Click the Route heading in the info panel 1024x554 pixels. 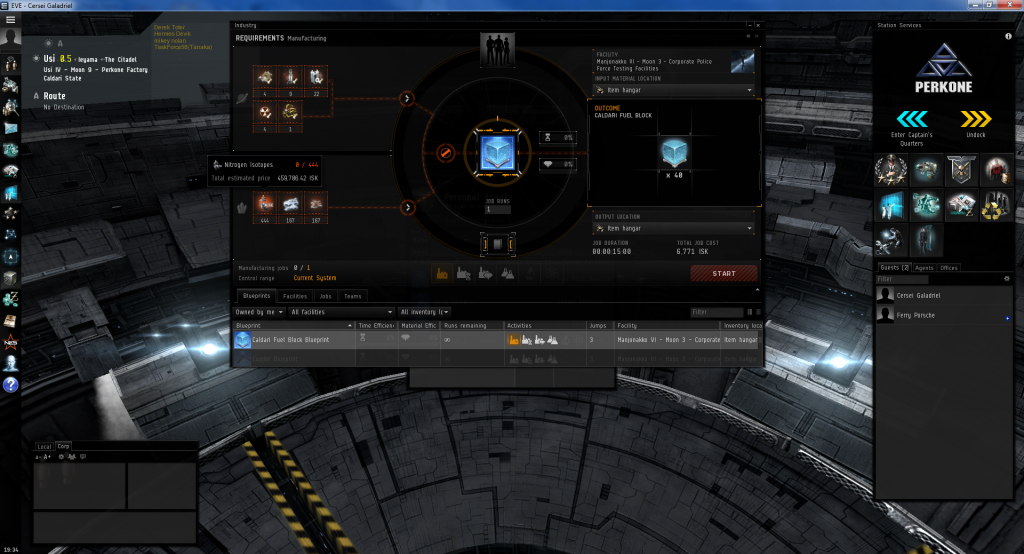coord(54,96)
